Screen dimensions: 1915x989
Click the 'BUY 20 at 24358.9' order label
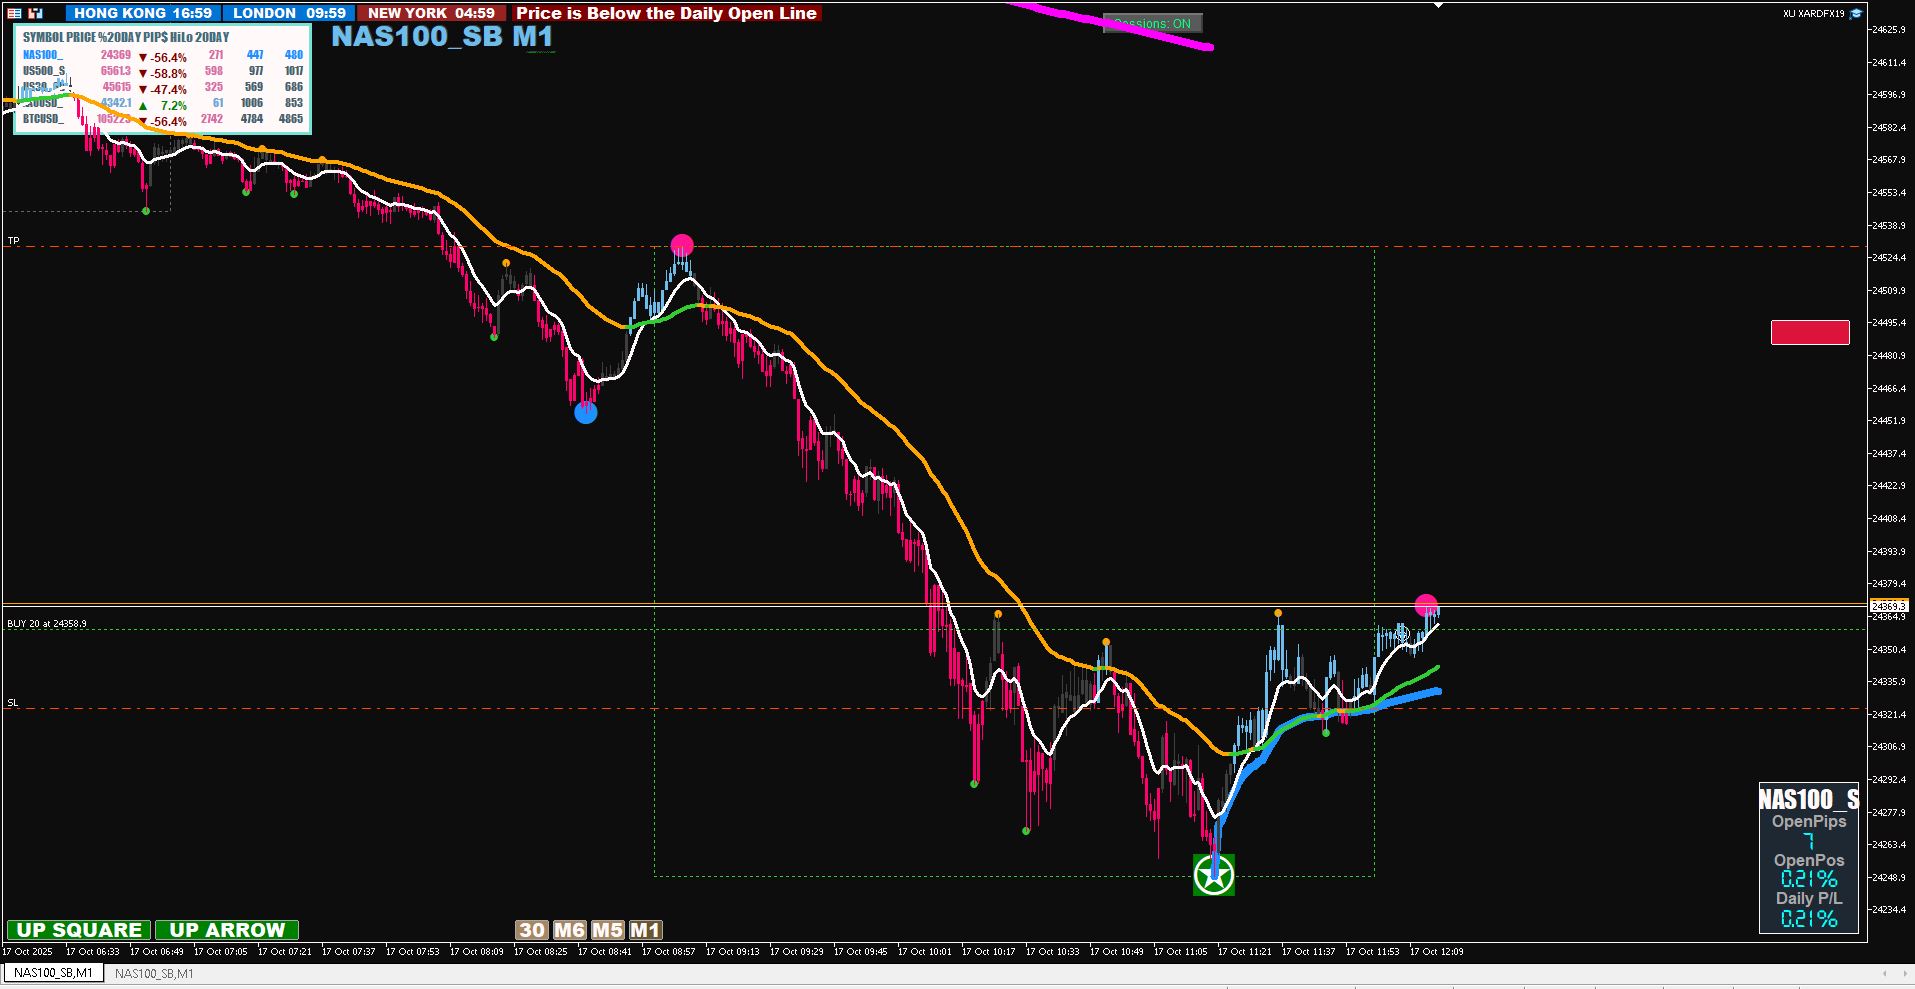point(47,623)
